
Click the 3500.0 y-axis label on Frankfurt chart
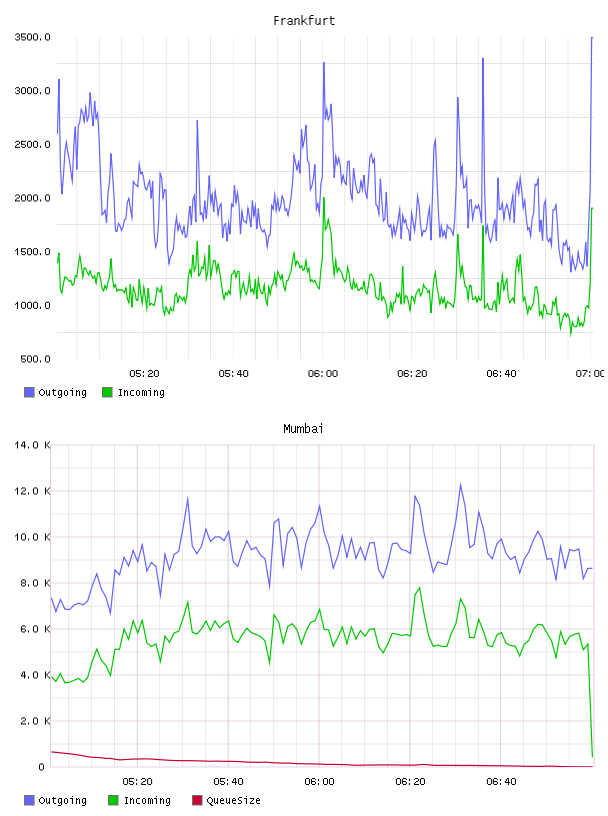tap(32, 37)
